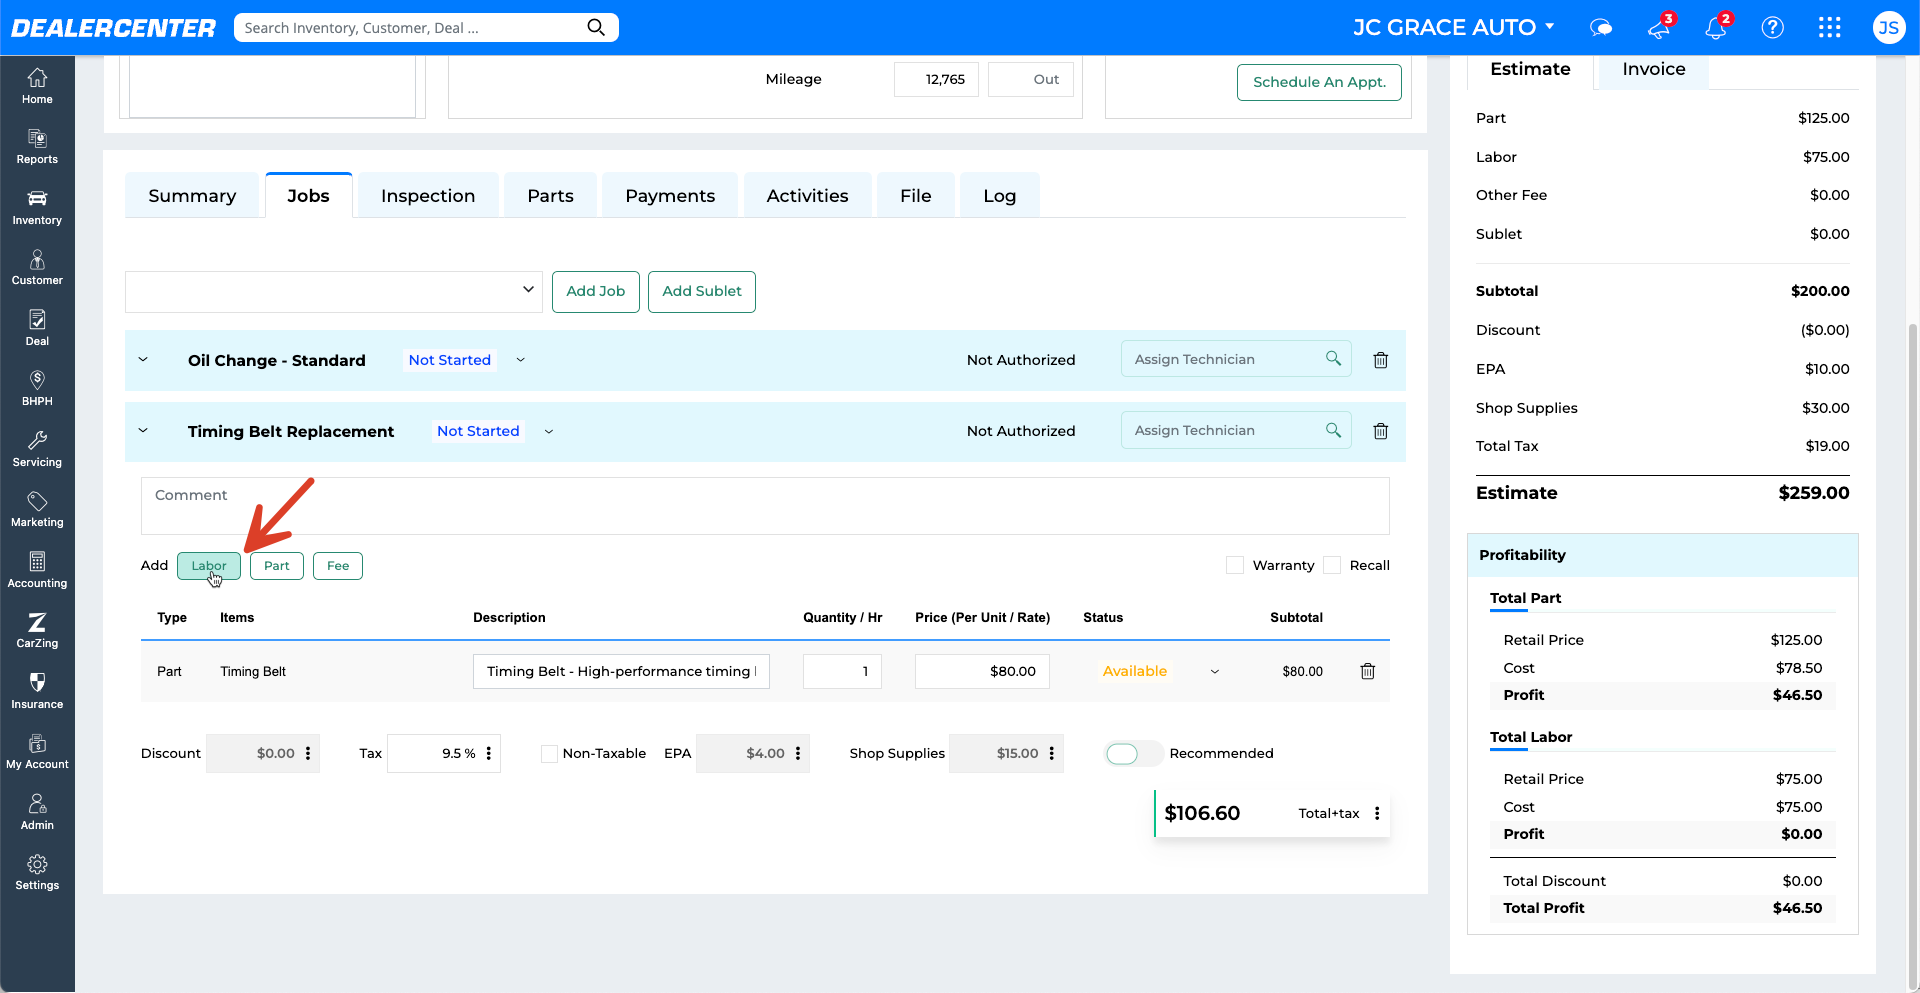
Task: Open Tax options kebab menu
Action: coord(489,753)
